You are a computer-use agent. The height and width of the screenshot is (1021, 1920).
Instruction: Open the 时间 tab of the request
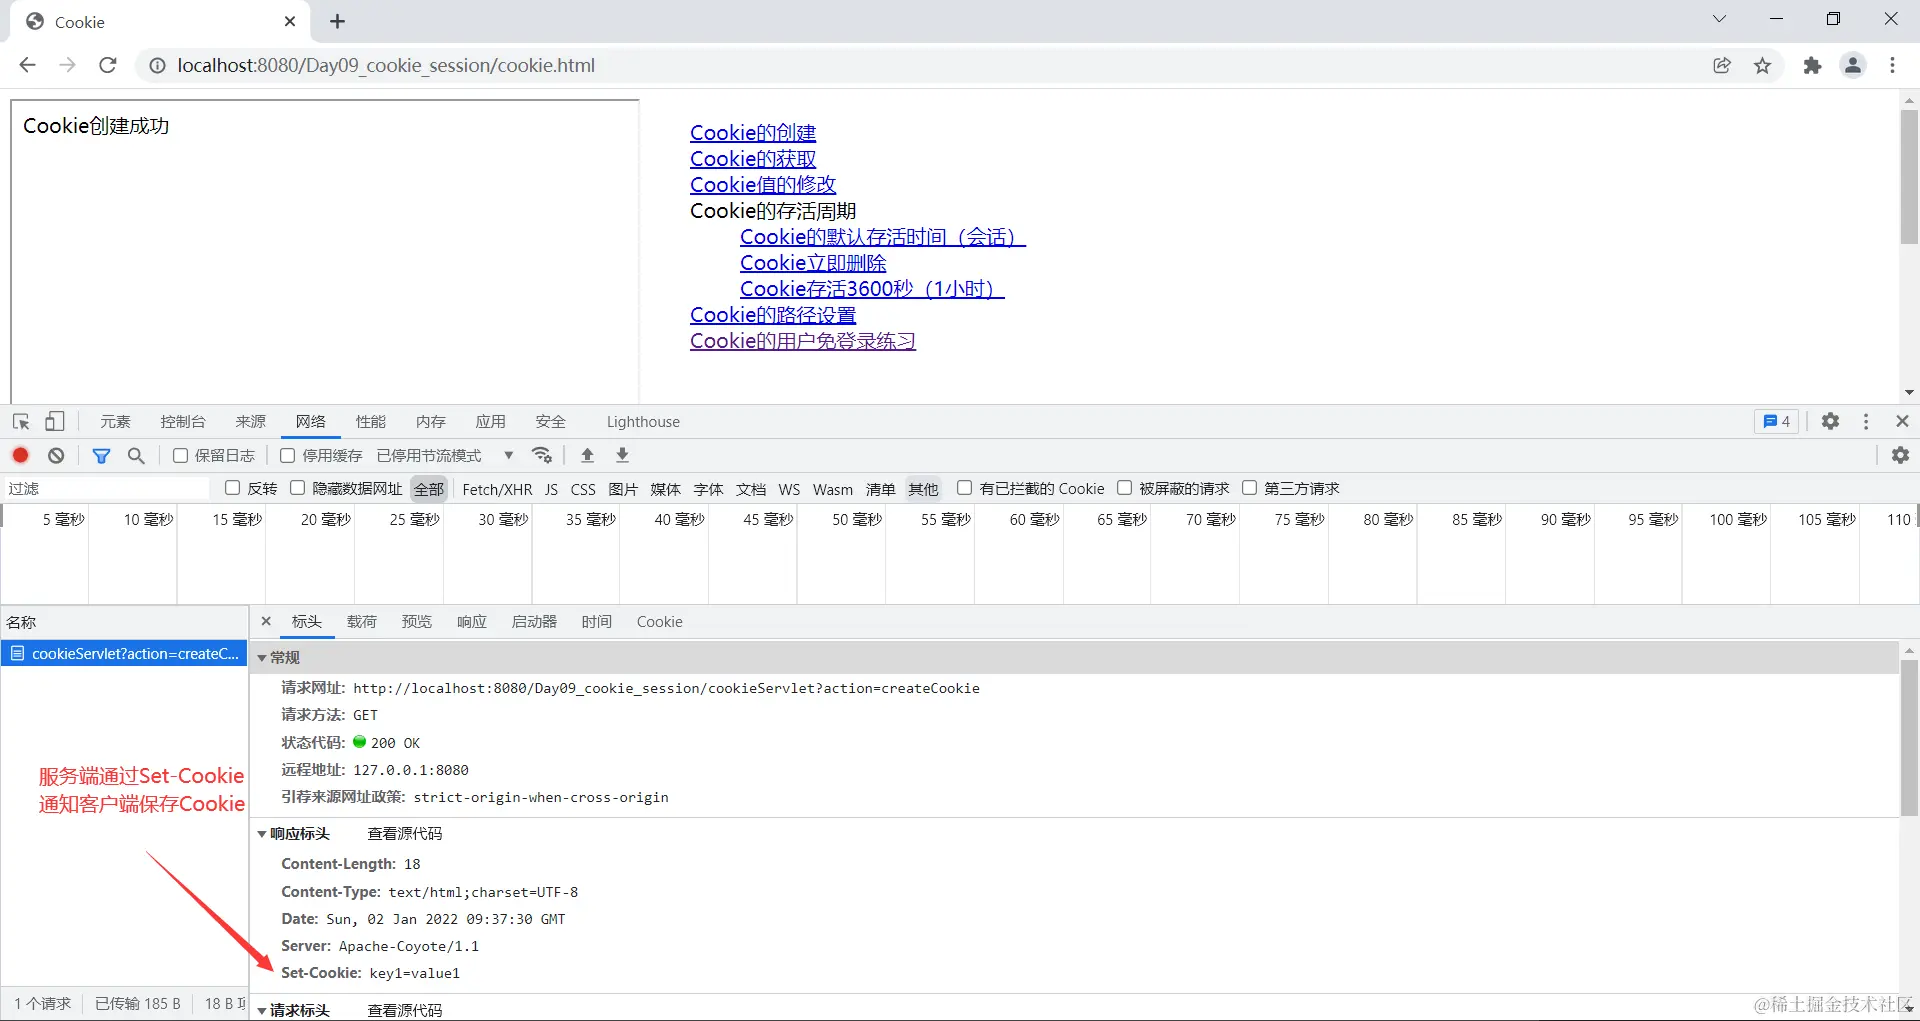[x=597, y=622]
